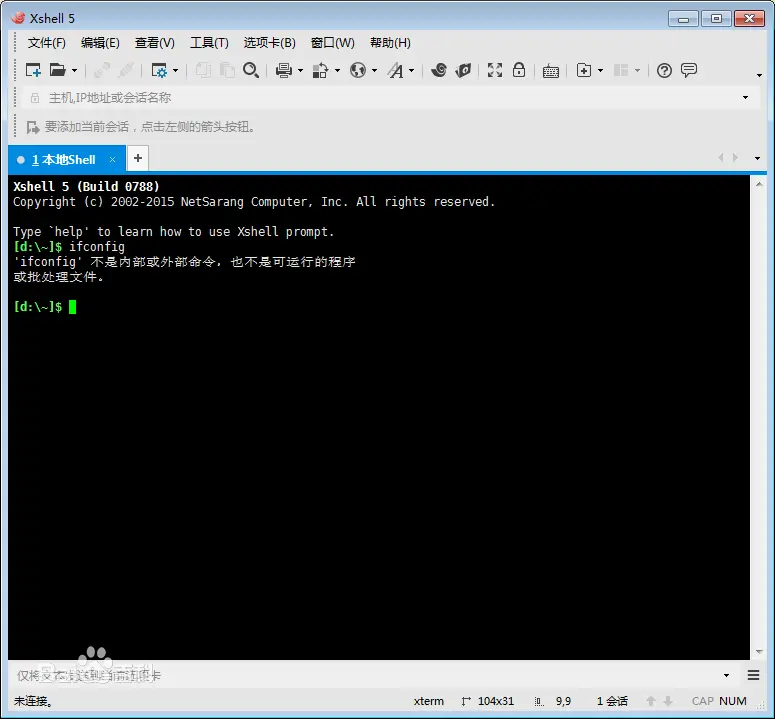Click the NUM indicator in status bar
Image resolution: width=775 pixels, height=719 pixels.
[x=732, y=701]
